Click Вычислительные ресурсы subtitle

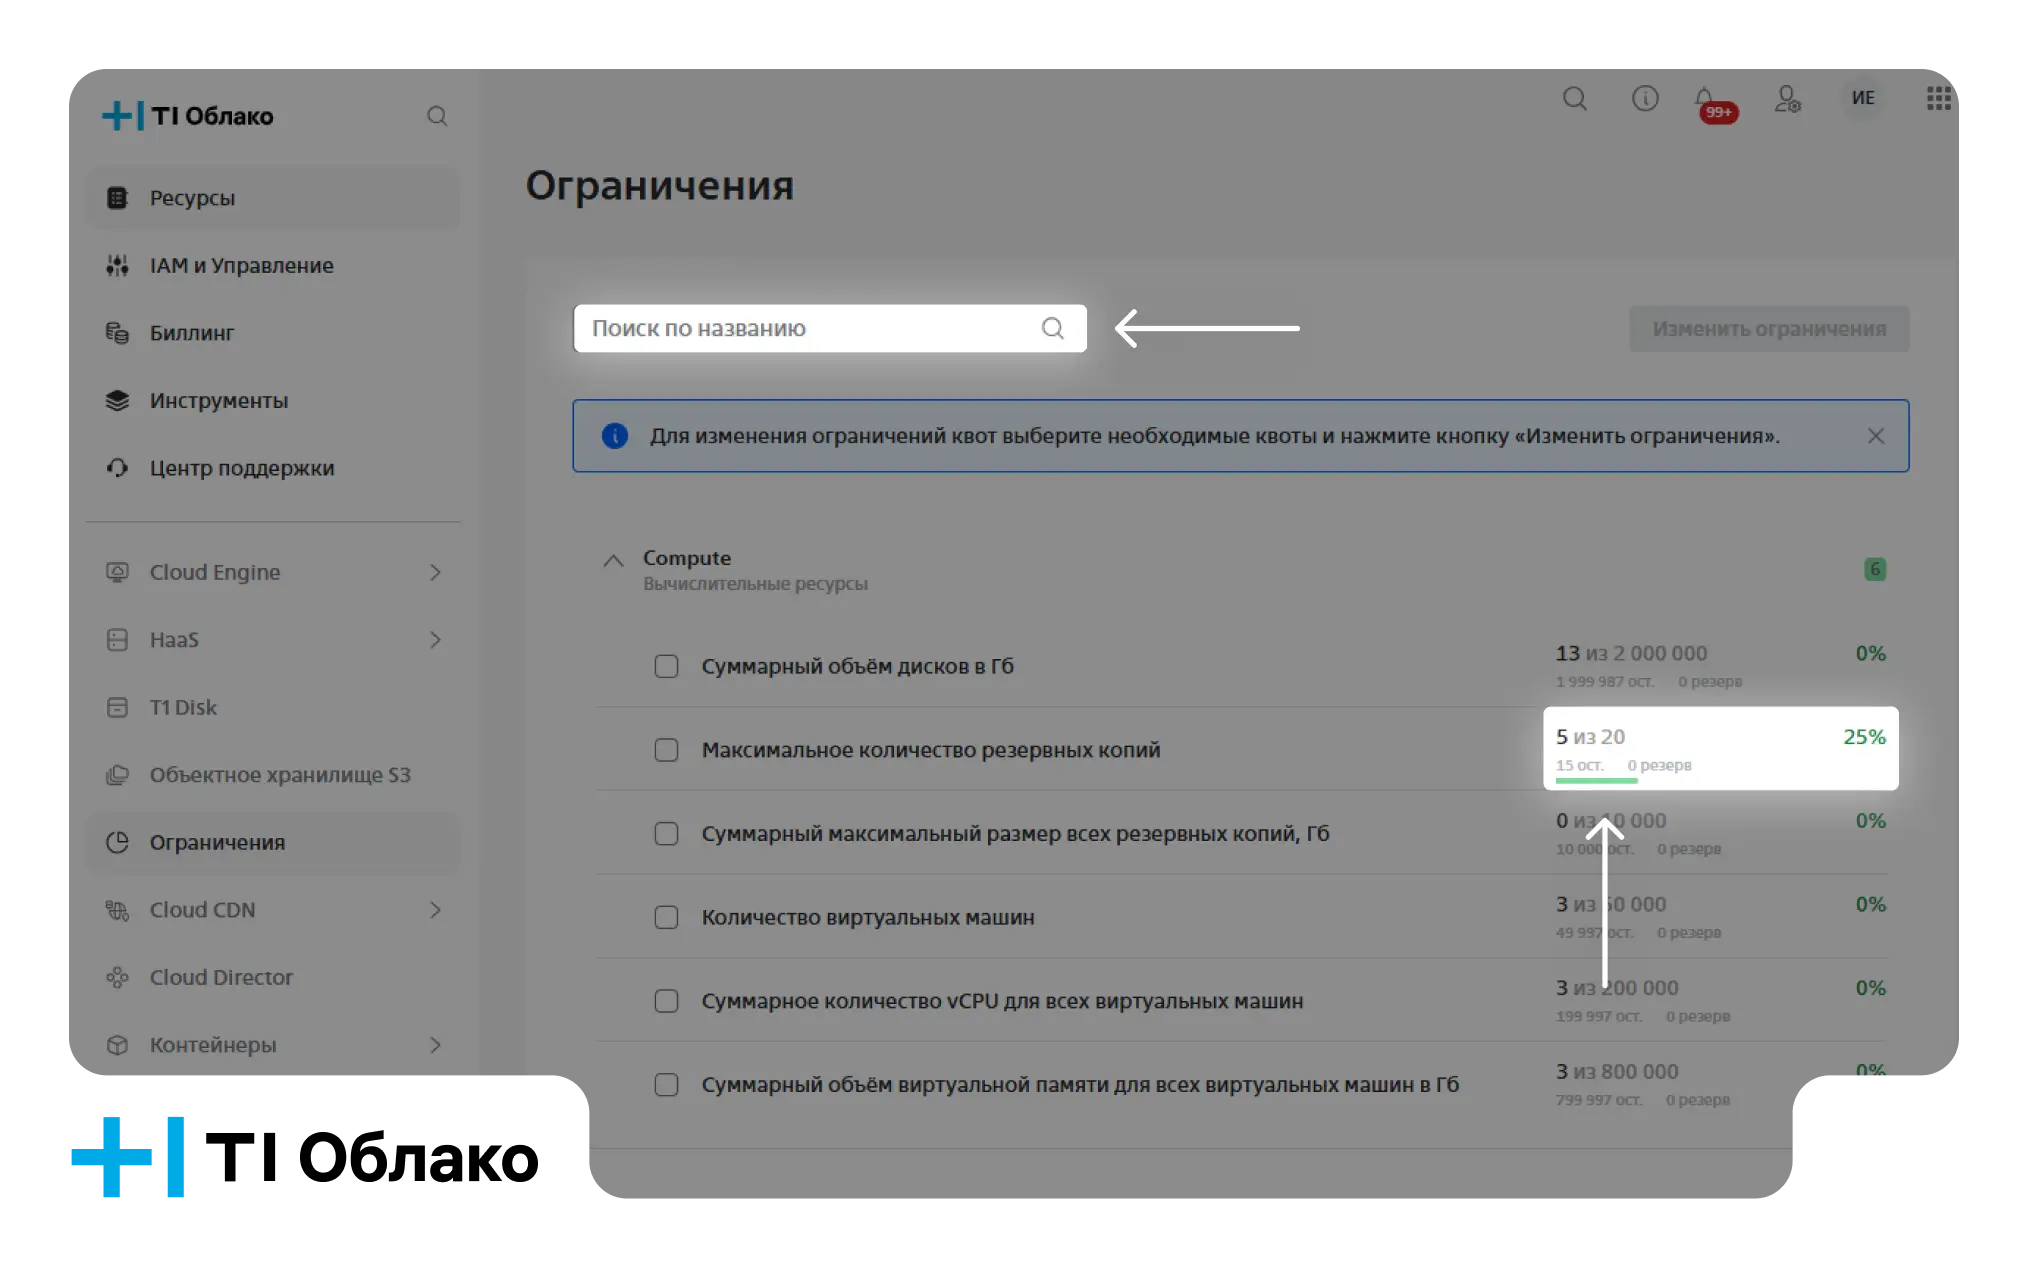(755, 584)
